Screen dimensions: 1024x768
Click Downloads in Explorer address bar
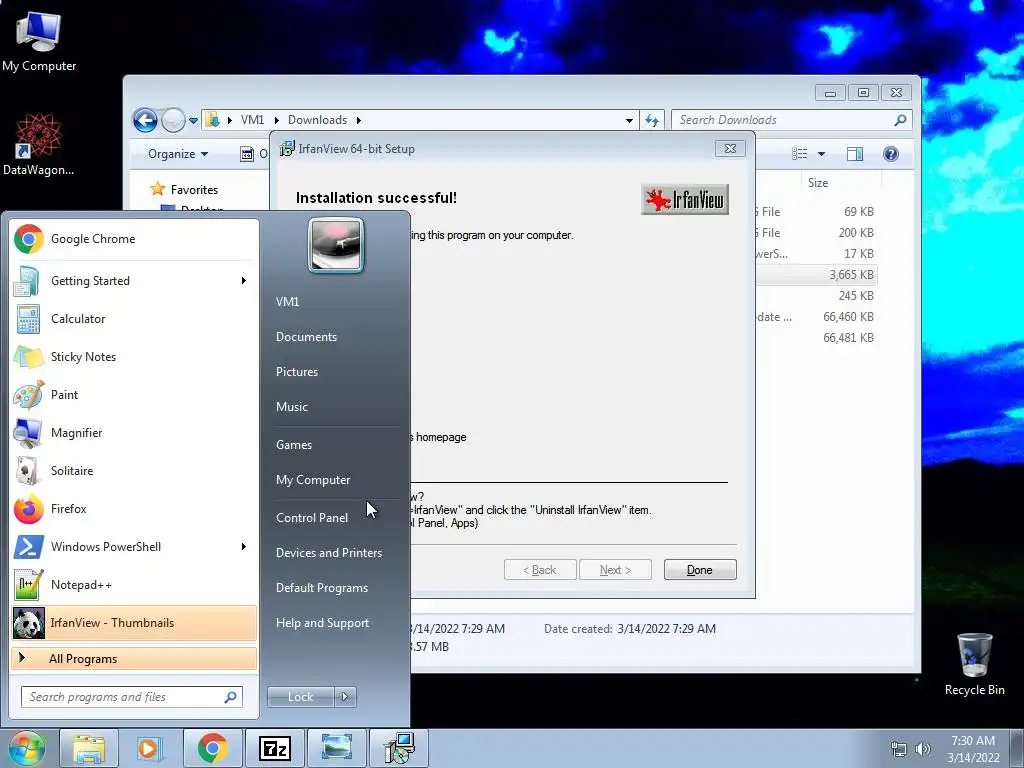pos(317,120)
